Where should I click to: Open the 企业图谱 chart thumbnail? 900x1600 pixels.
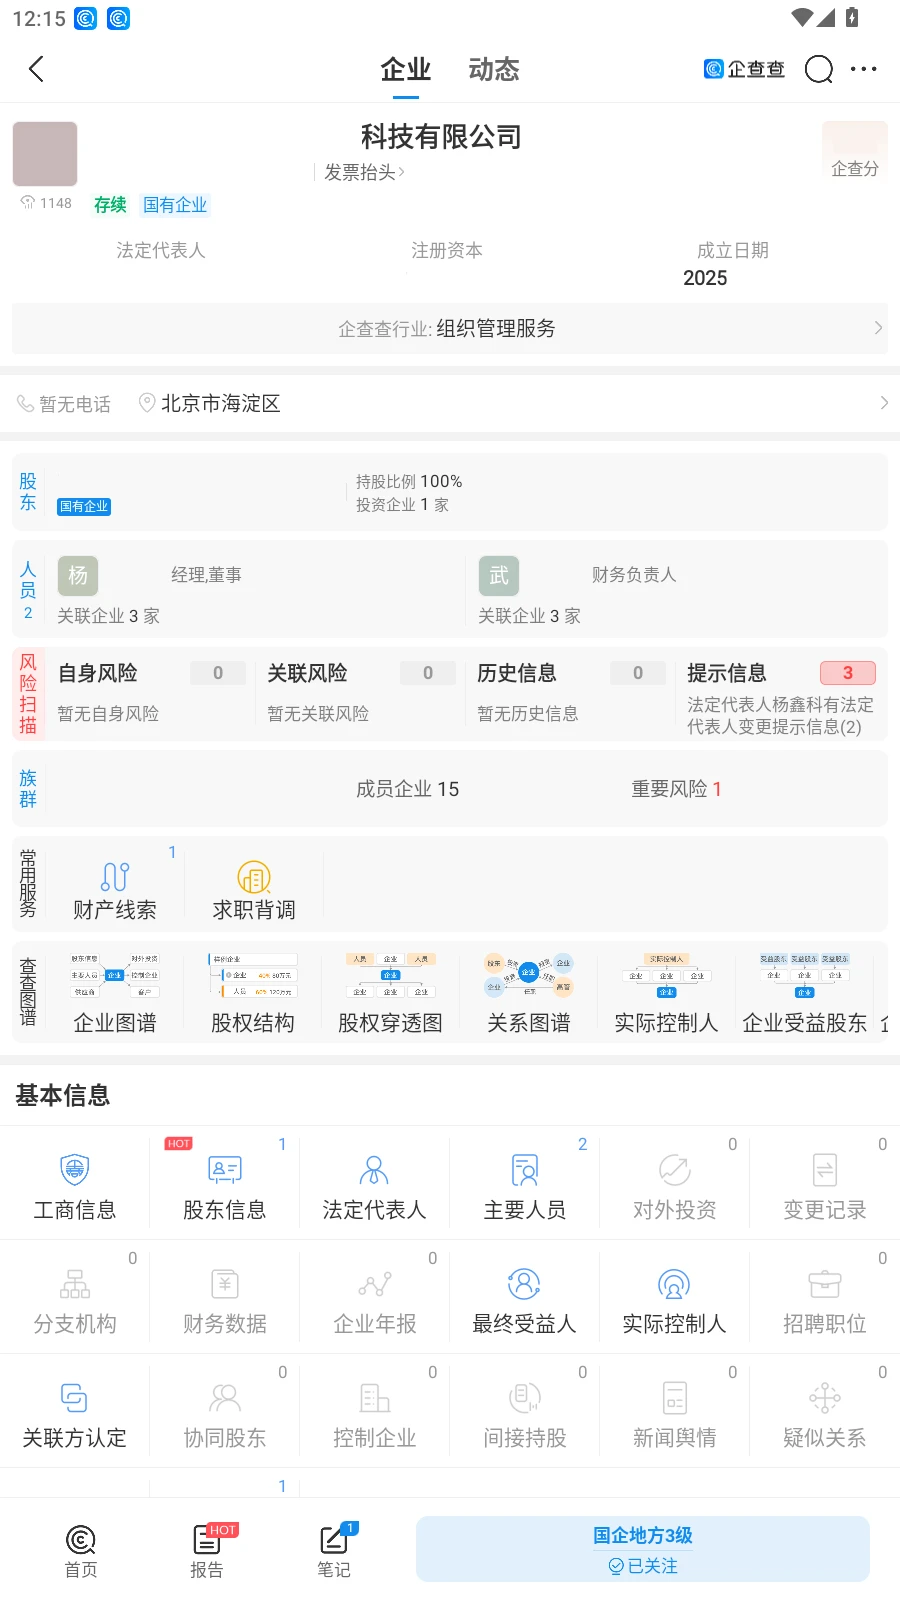[115, 992]
